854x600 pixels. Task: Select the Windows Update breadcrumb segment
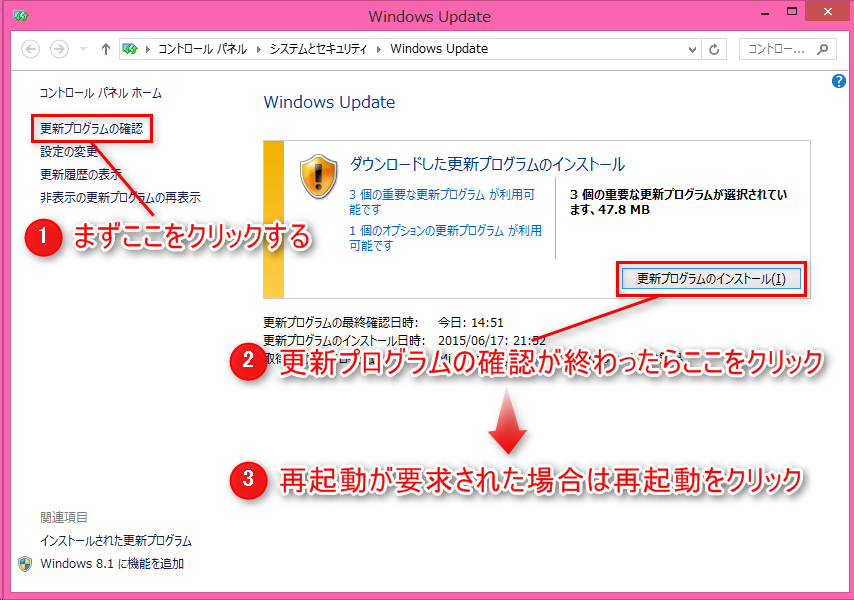coord(439,49)
